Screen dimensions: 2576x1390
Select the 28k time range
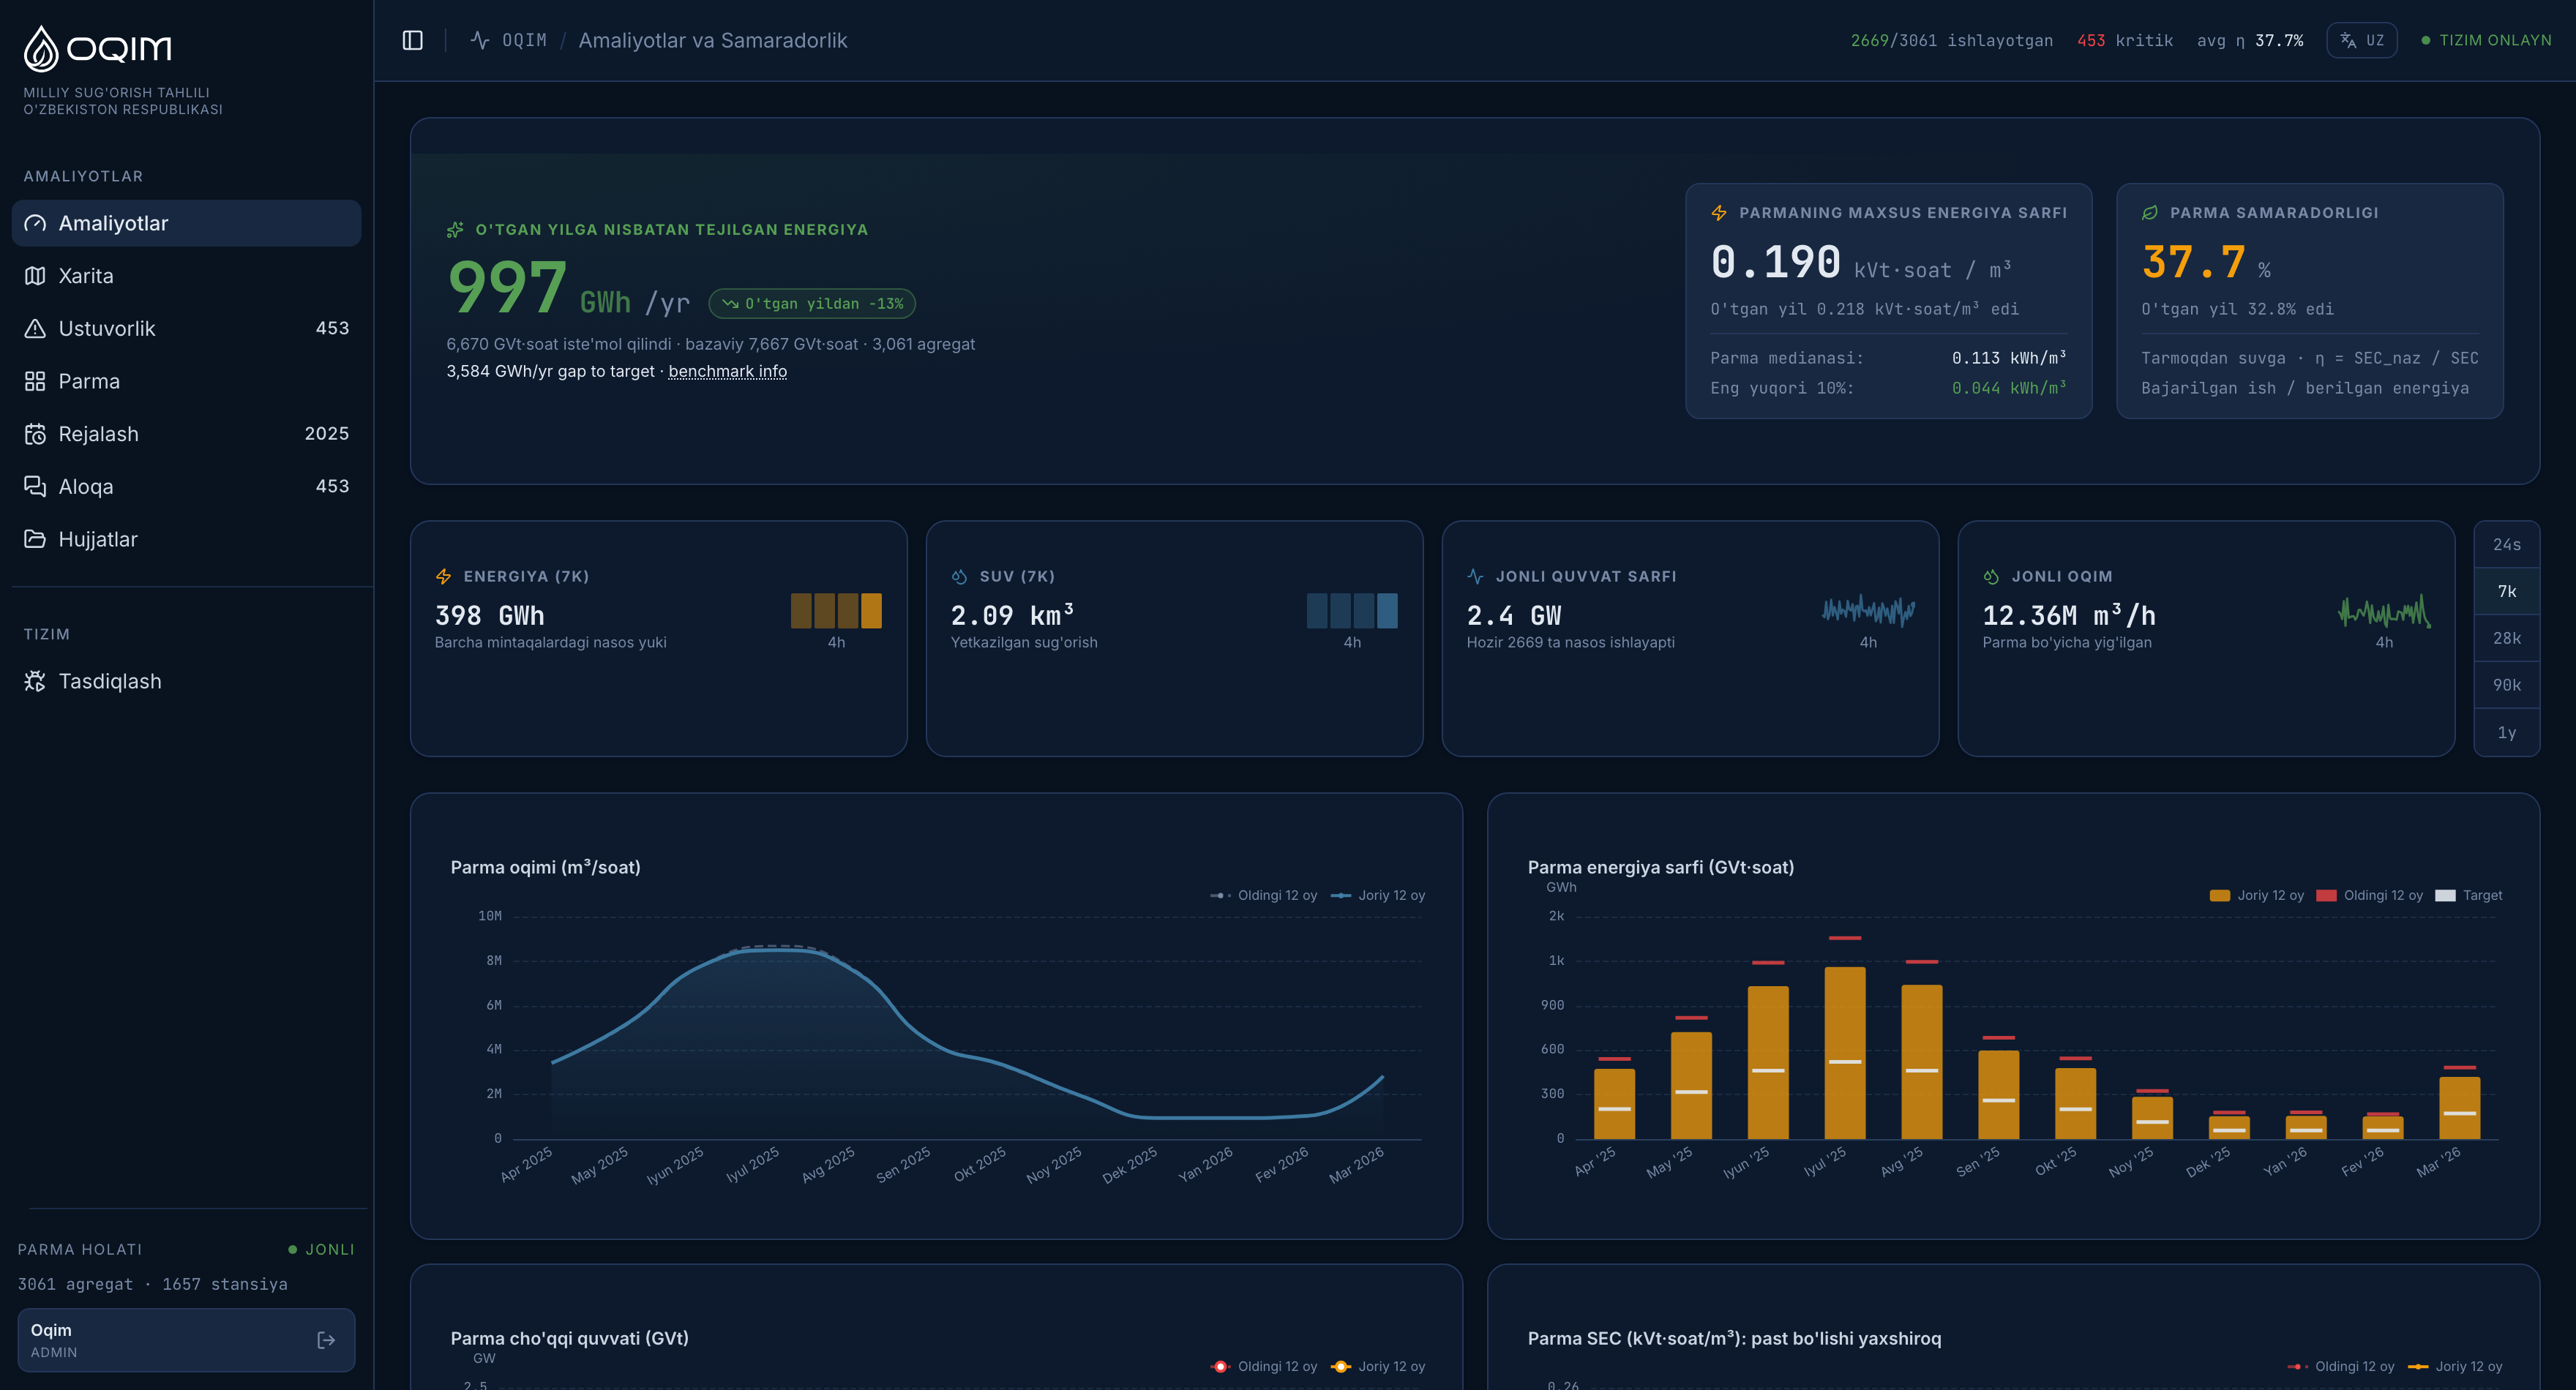pos(2506,638)
